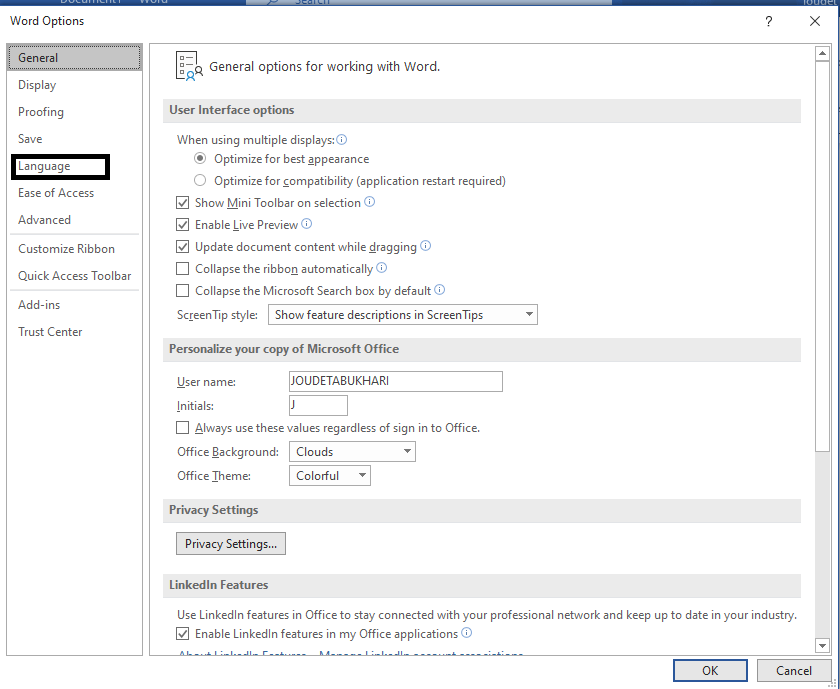Viewport: 840px width, 689px height.
Task: Click the help question mark icon
Action: pyautogui.click(x=768, y=21)
